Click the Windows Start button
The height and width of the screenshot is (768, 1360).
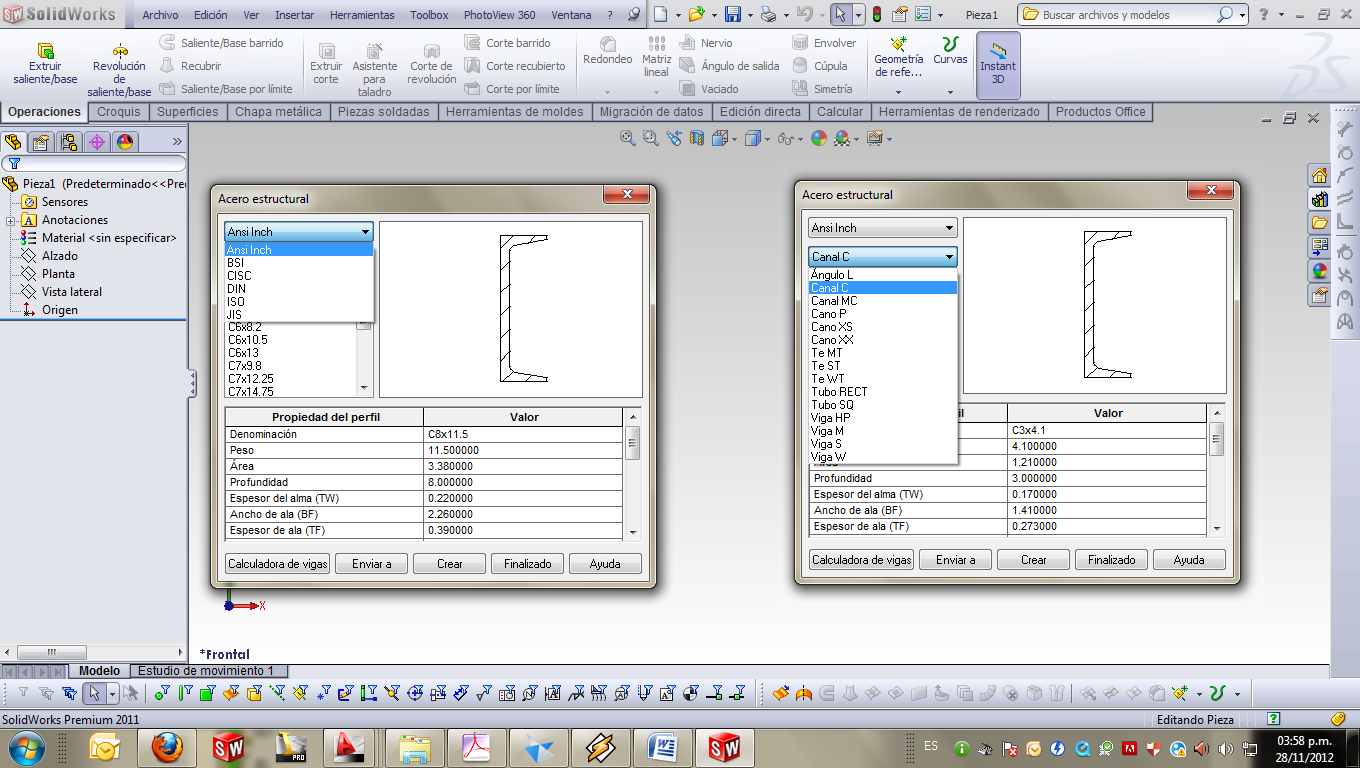tap(24, 747)
